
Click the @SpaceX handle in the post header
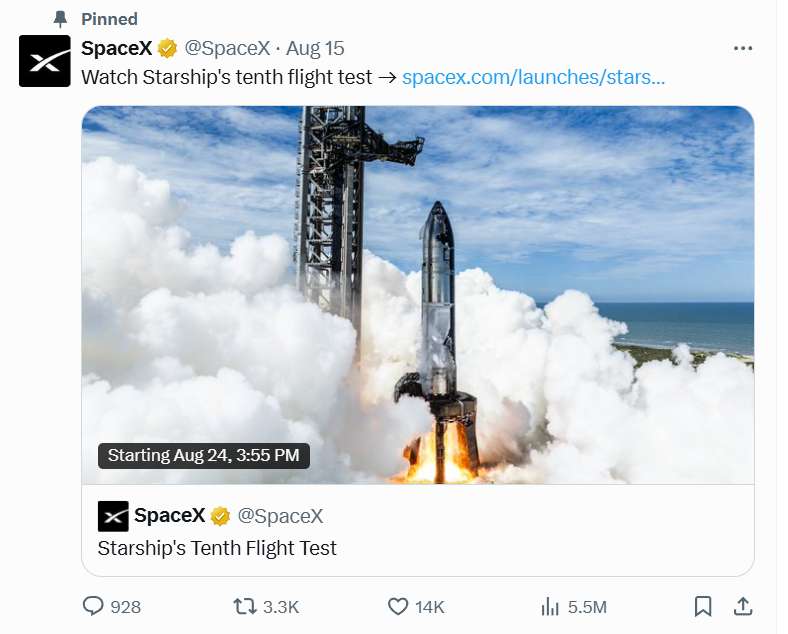pyautogui.click(x=227, y=48)
